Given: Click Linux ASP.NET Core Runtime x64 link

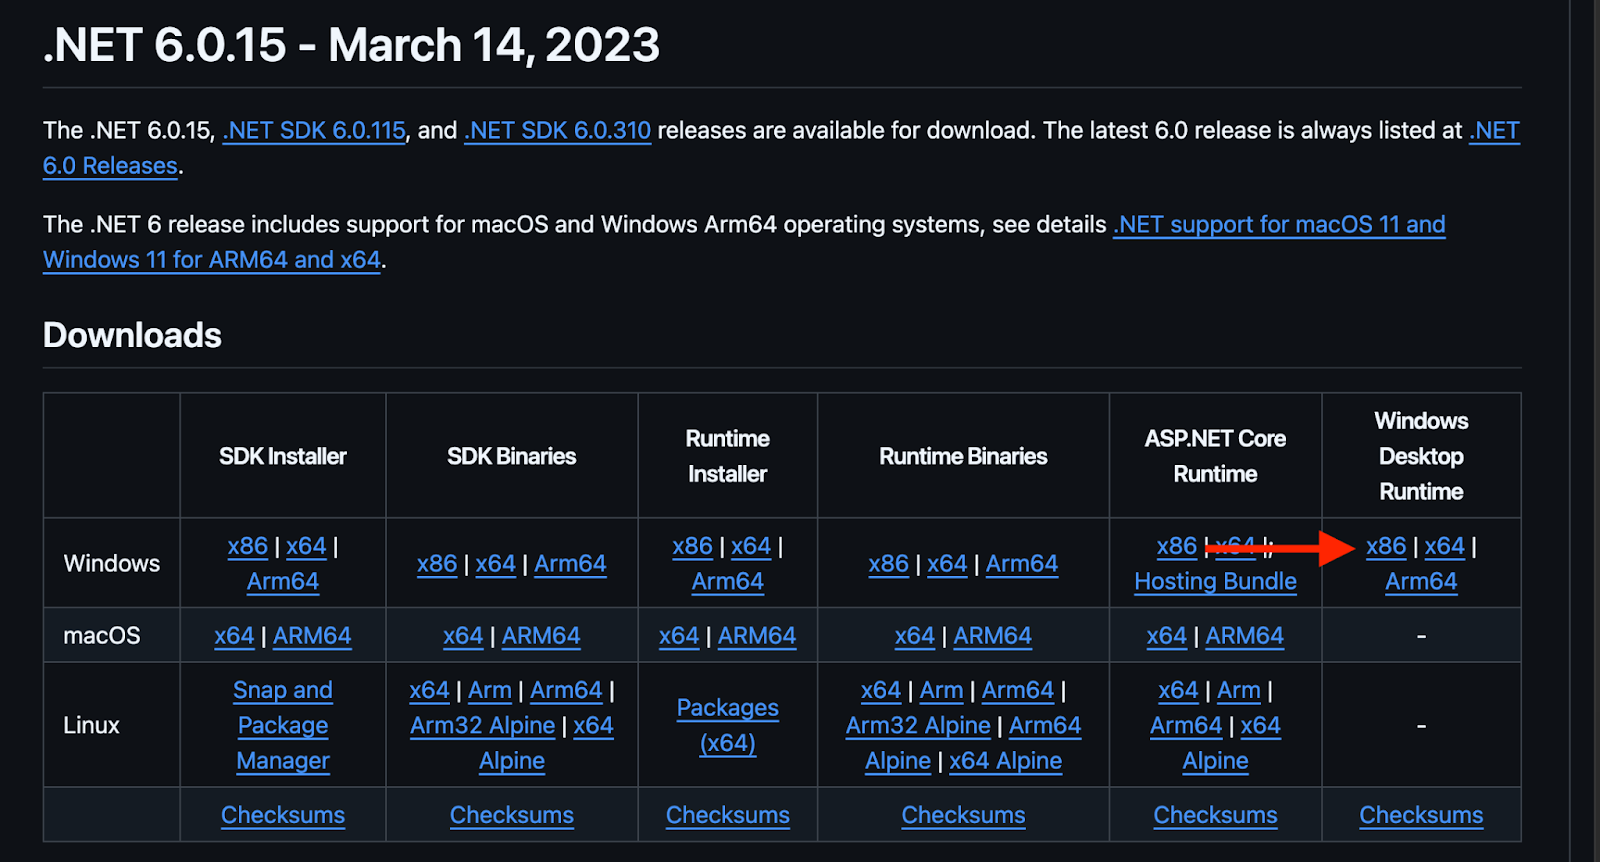Looking at the screenshot, I should (x=1178, y=690).
